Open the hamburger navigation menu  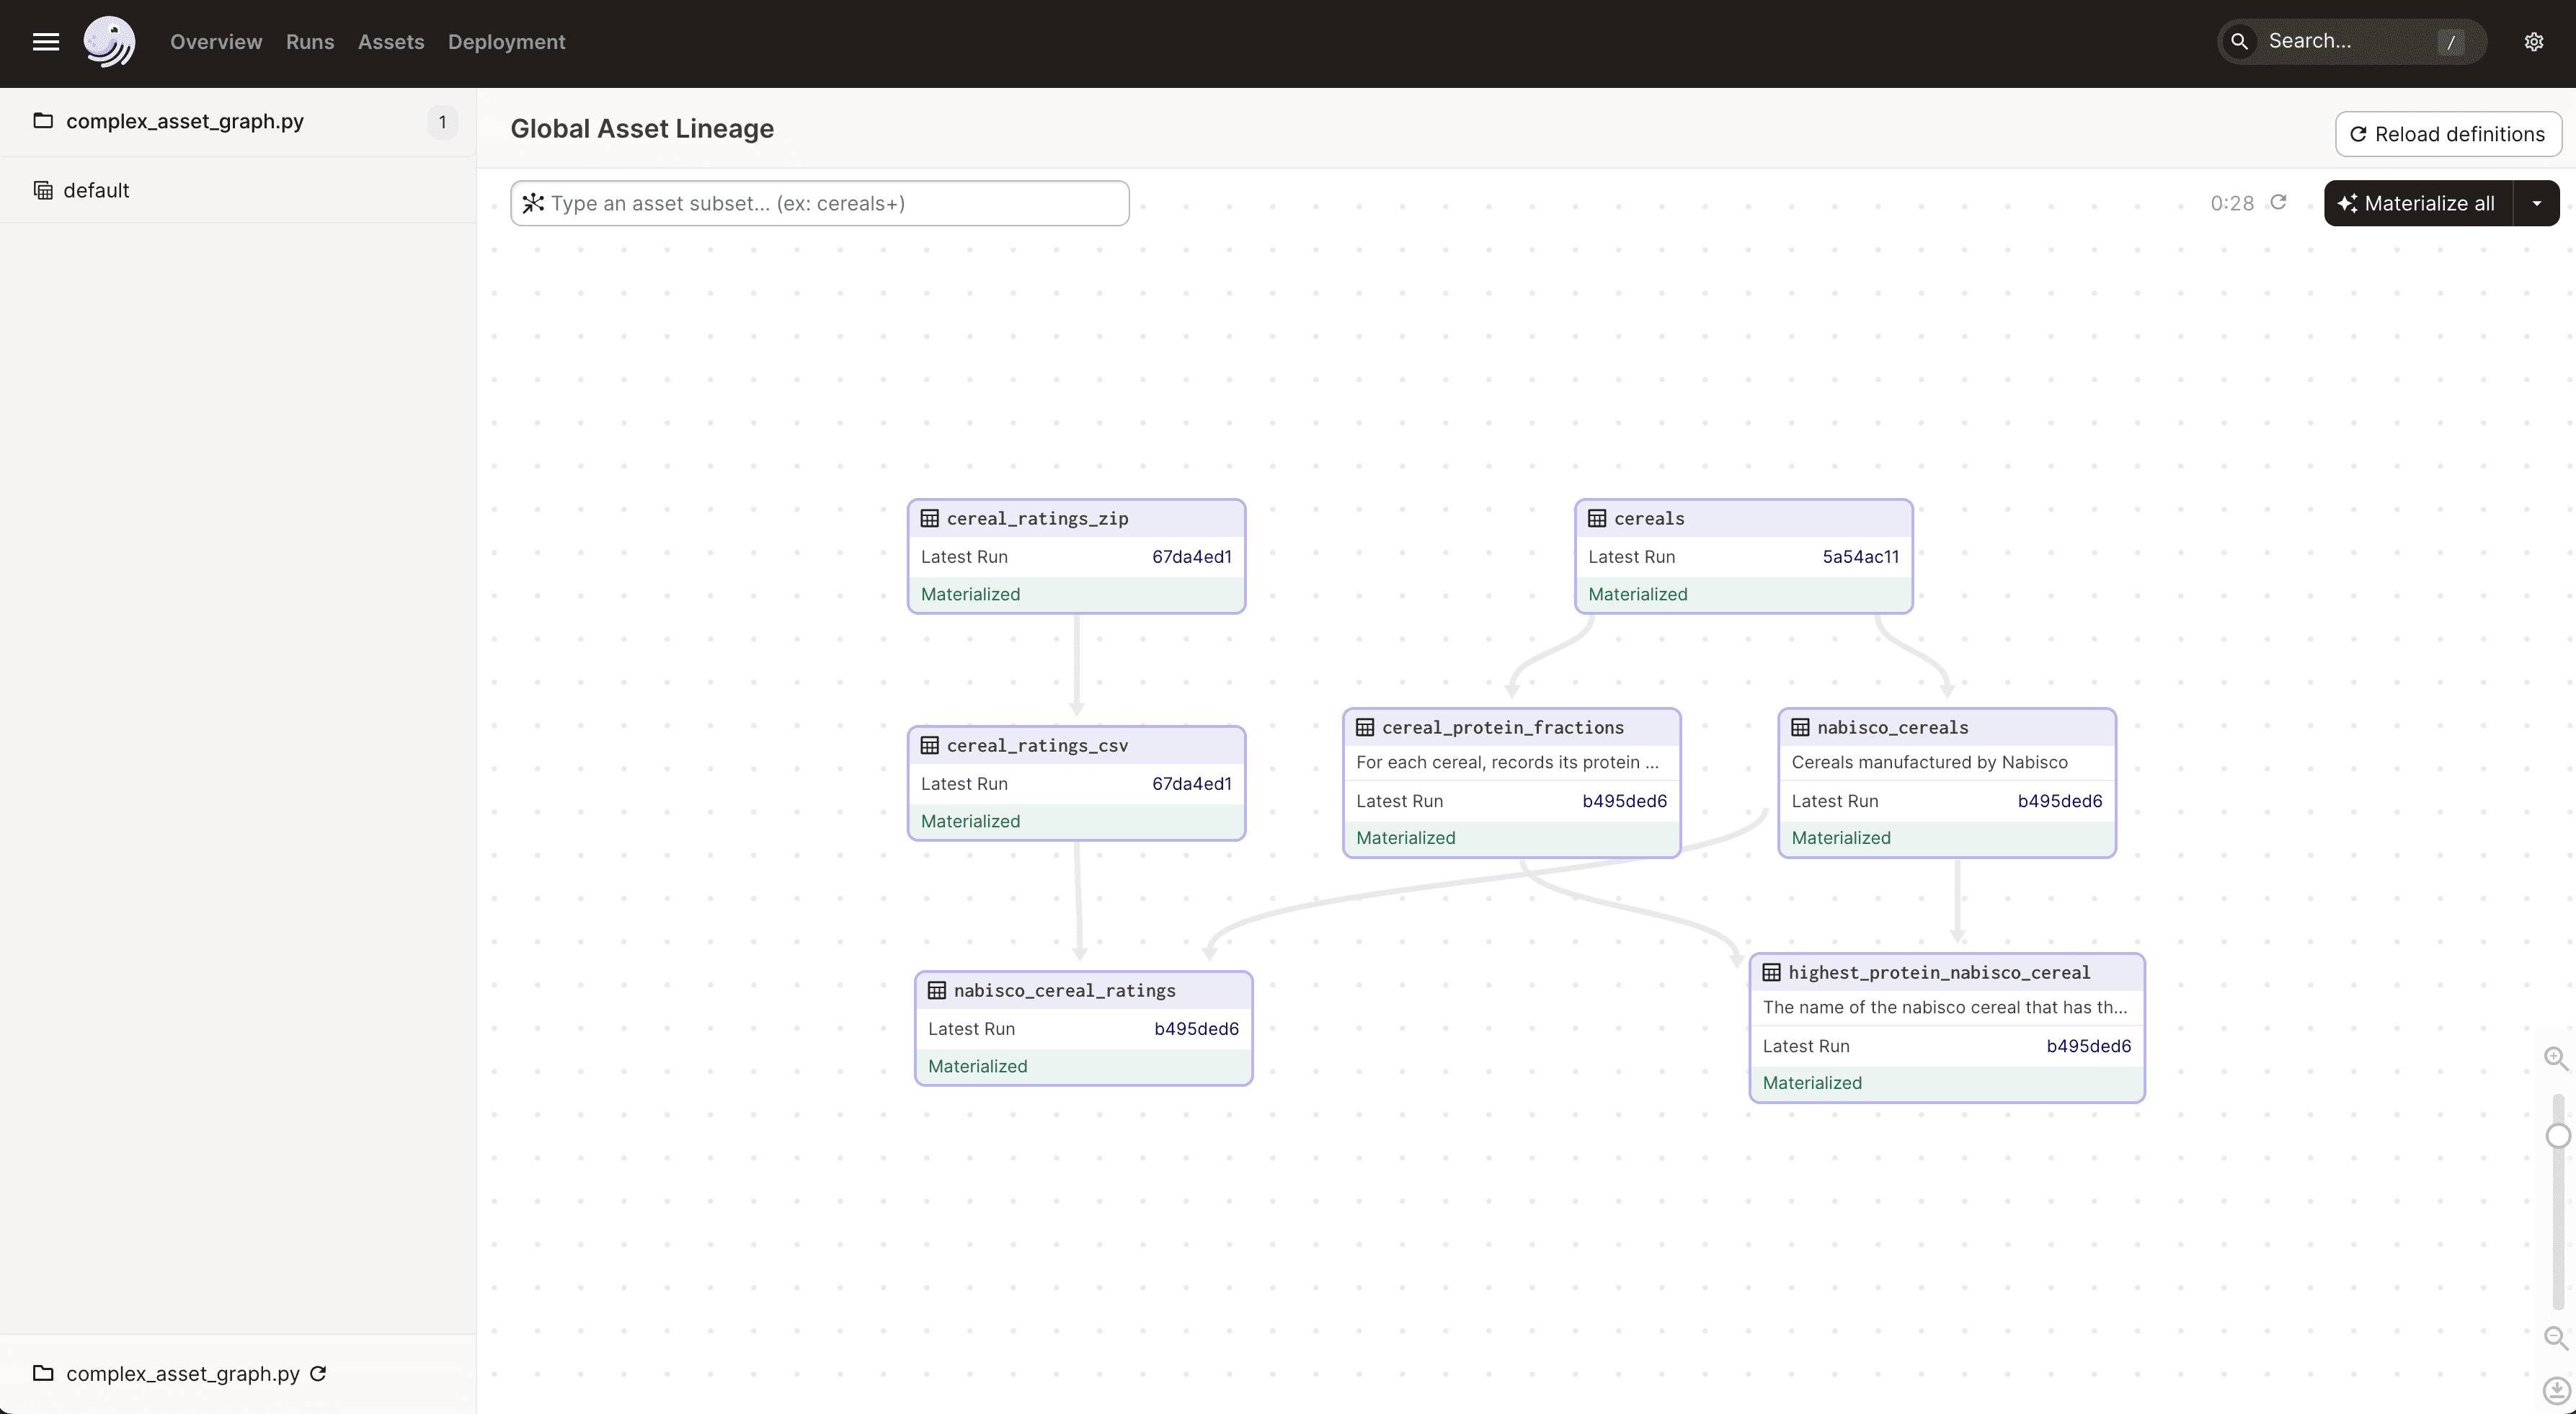pos(45,41)
